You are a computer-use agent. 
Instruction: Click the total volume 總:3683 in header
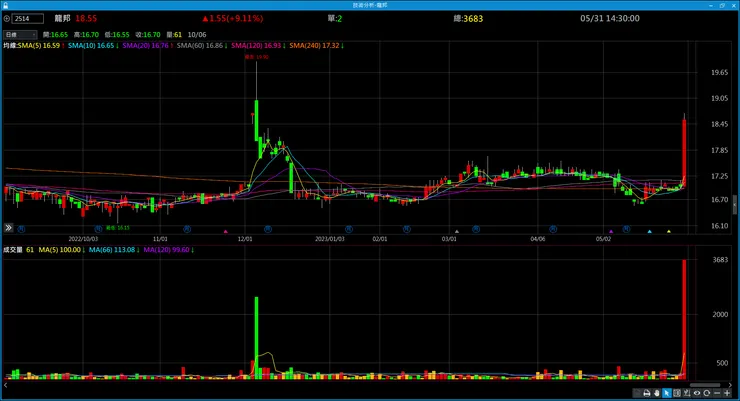click(x=468, y=18)
